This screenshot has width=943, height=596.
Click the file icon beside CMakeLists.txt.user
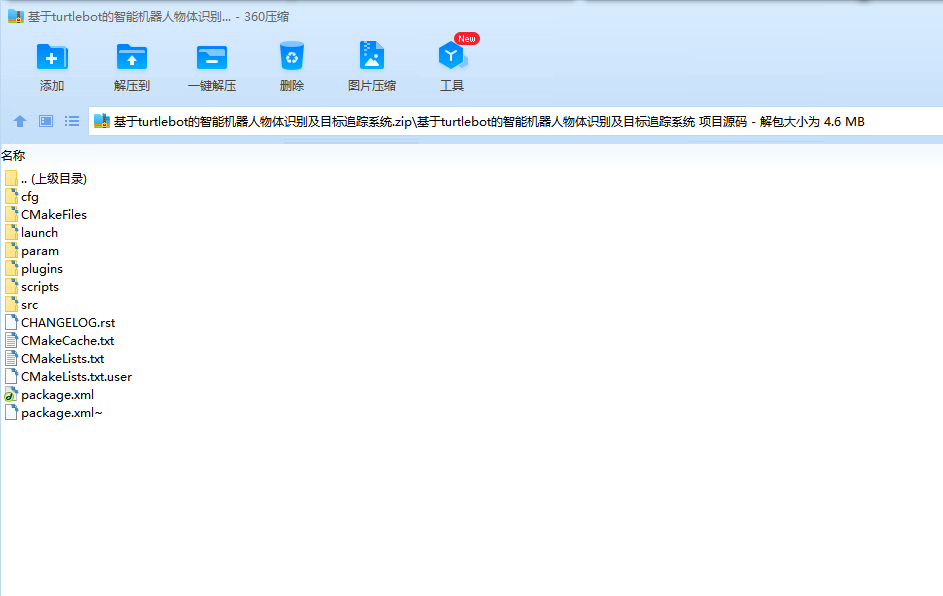11,376
